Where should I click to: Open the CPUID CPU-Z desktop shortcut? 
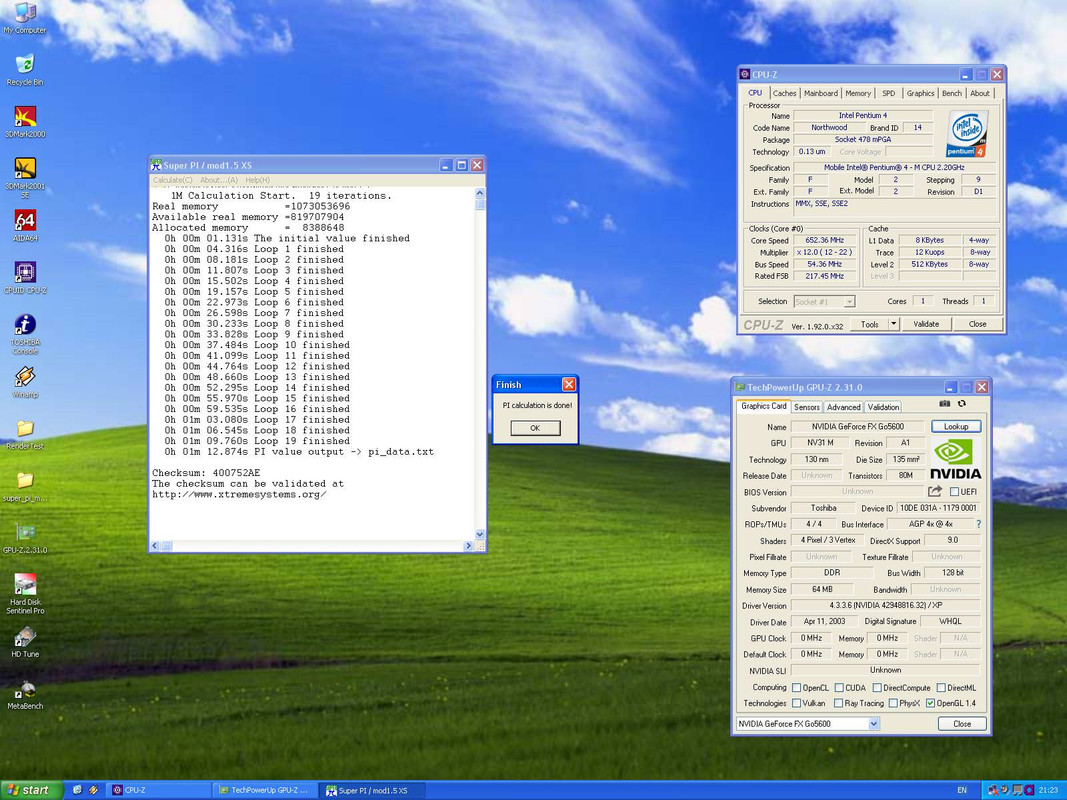click(25, 278)
